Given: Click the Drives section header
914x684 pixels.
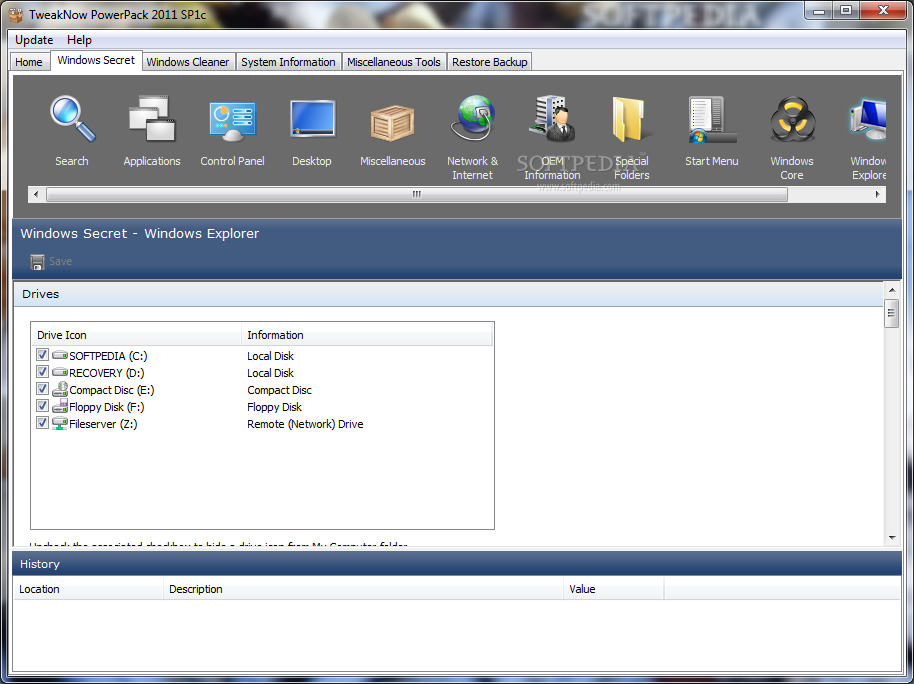Looking at the screenshot, I should 448,294.
